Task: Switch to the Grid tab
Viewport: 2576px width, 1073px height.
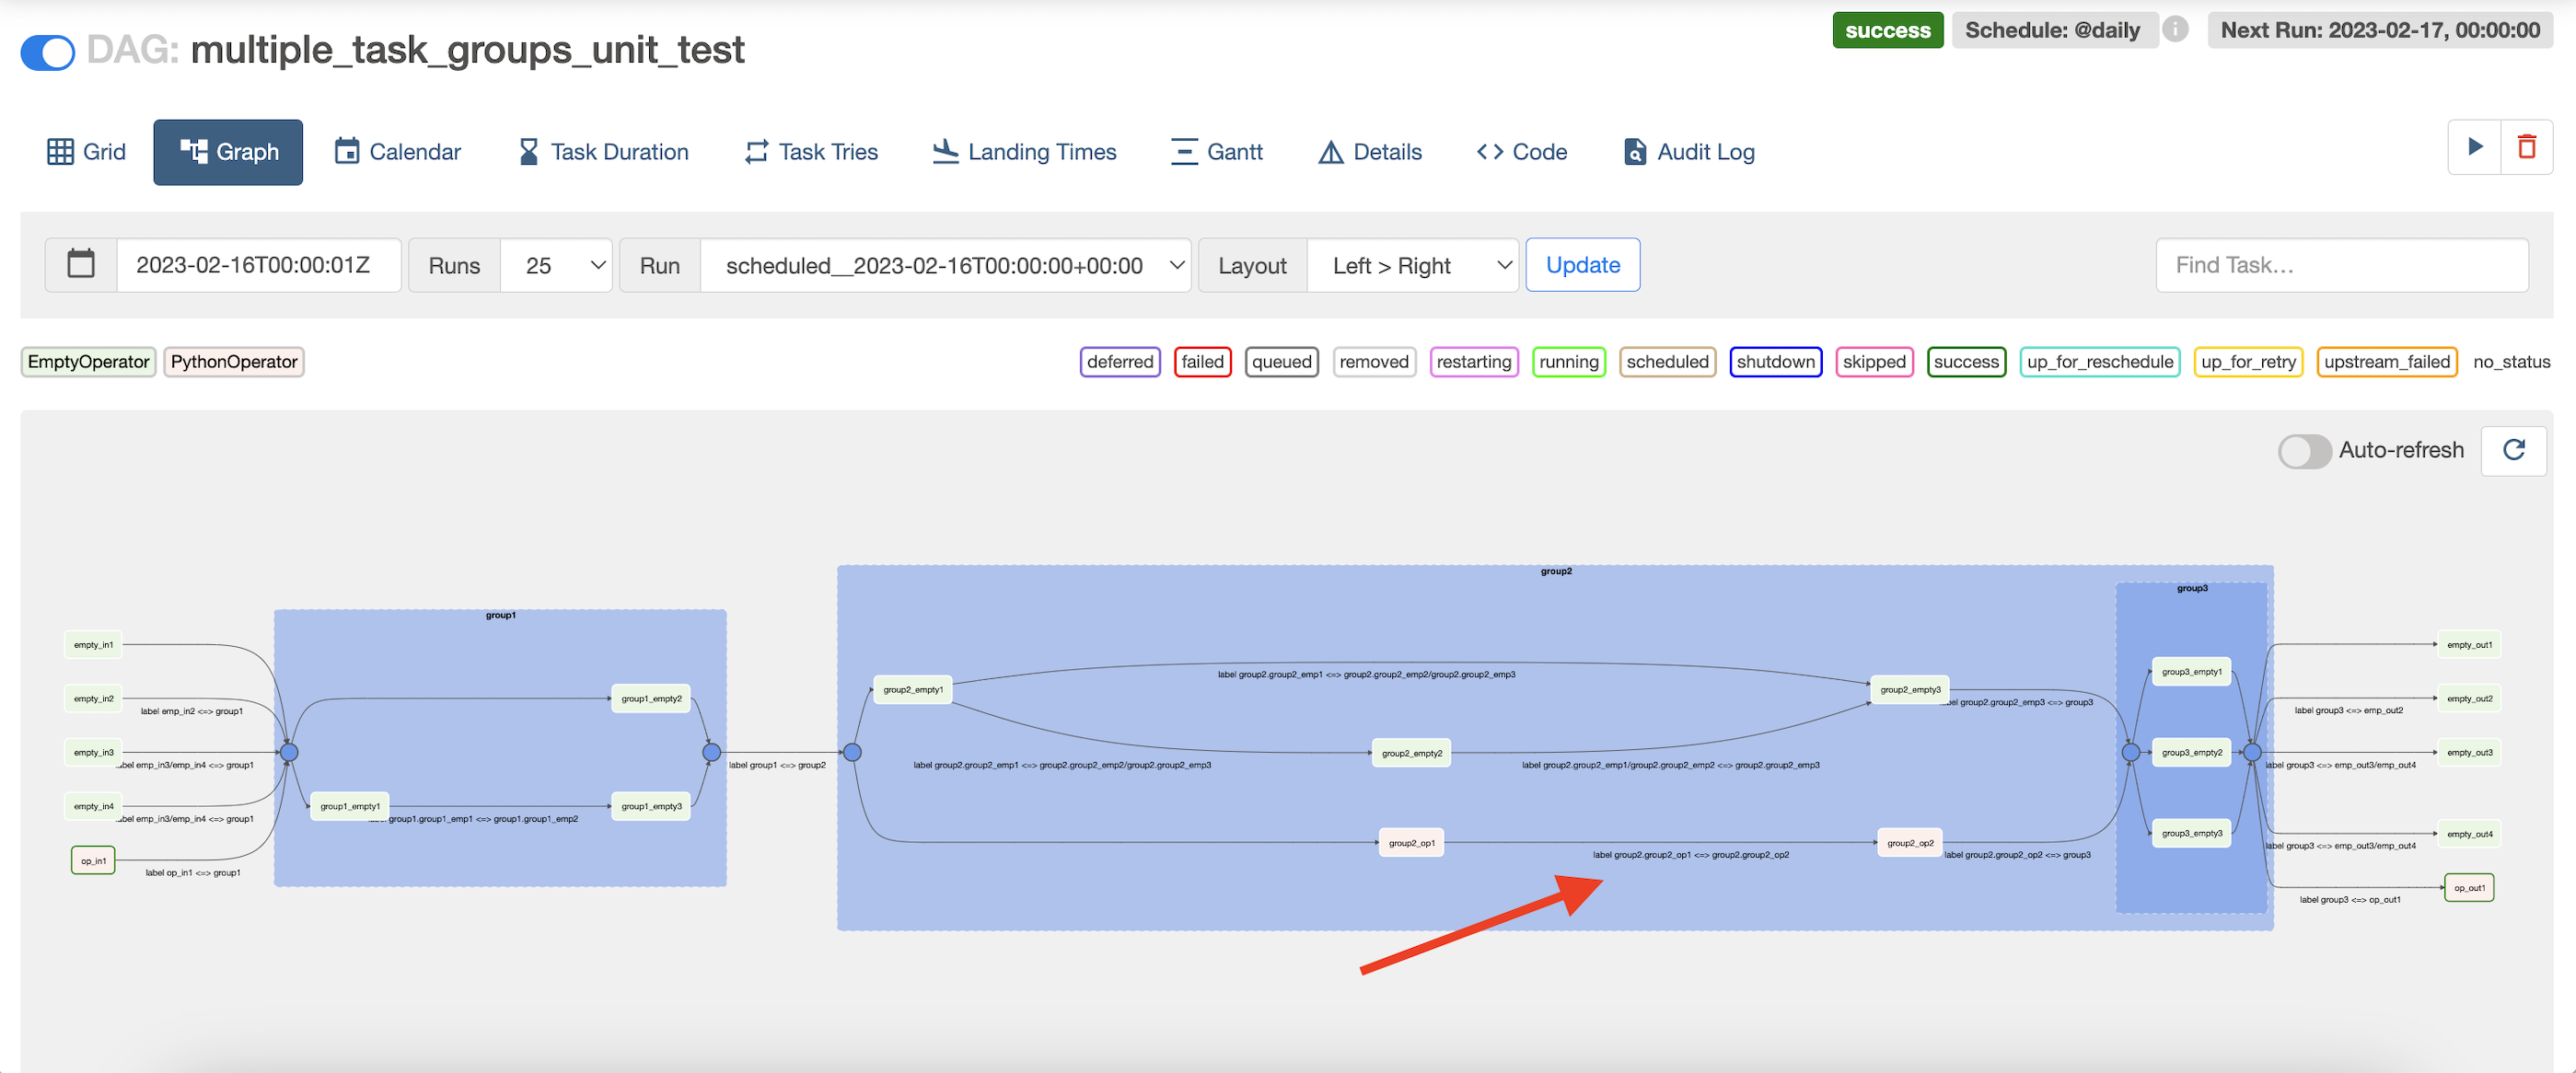Action: (x=87, y=152)
